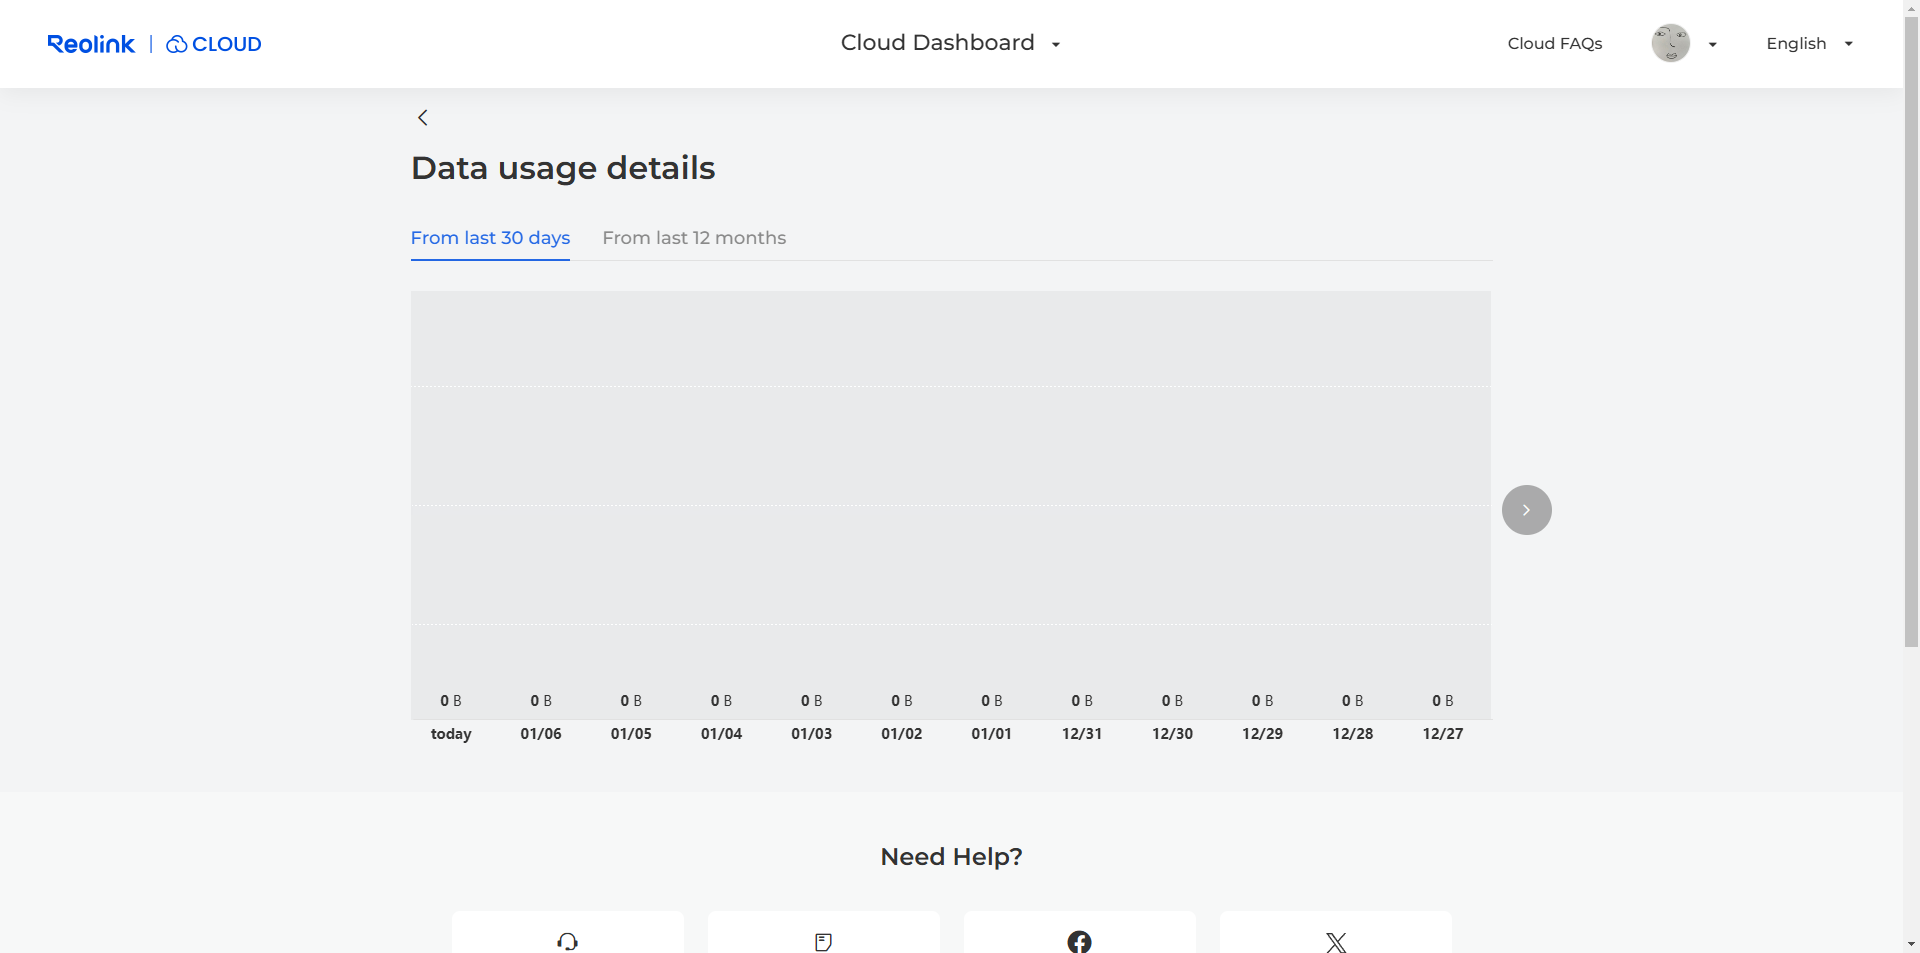The height and width of the screenshot is (953, 1920).
Task: Click the 12/30 date label
Action: tap(1172, 734)
